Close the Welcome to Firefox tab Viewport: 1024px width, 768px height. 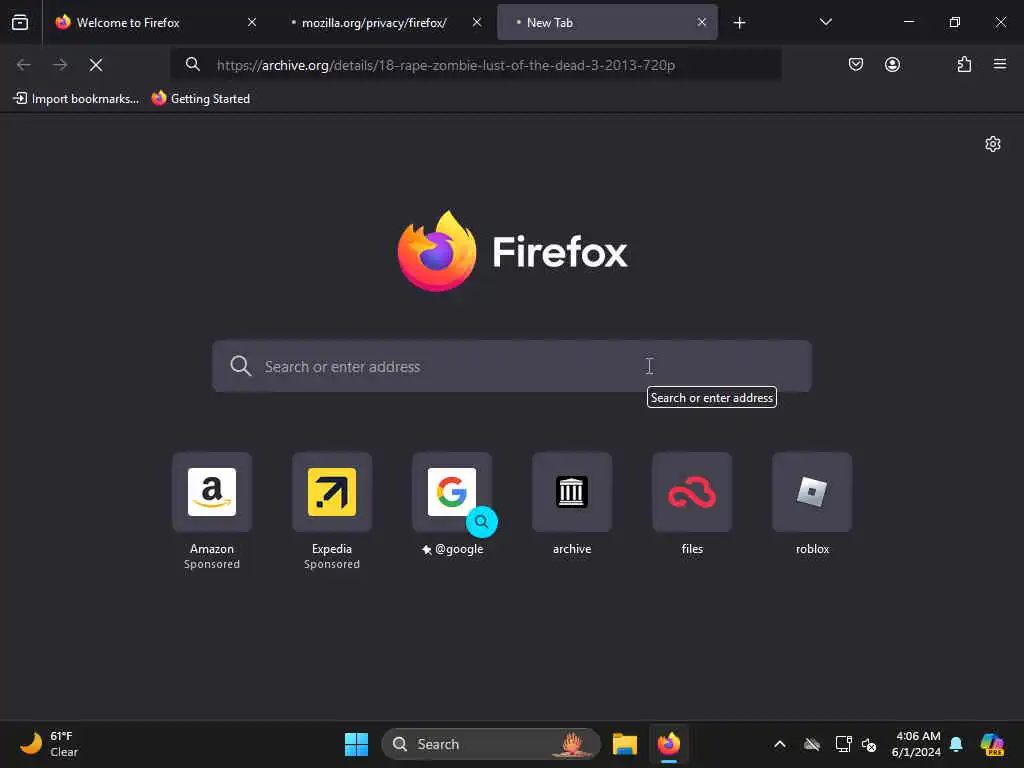[252, 22]
